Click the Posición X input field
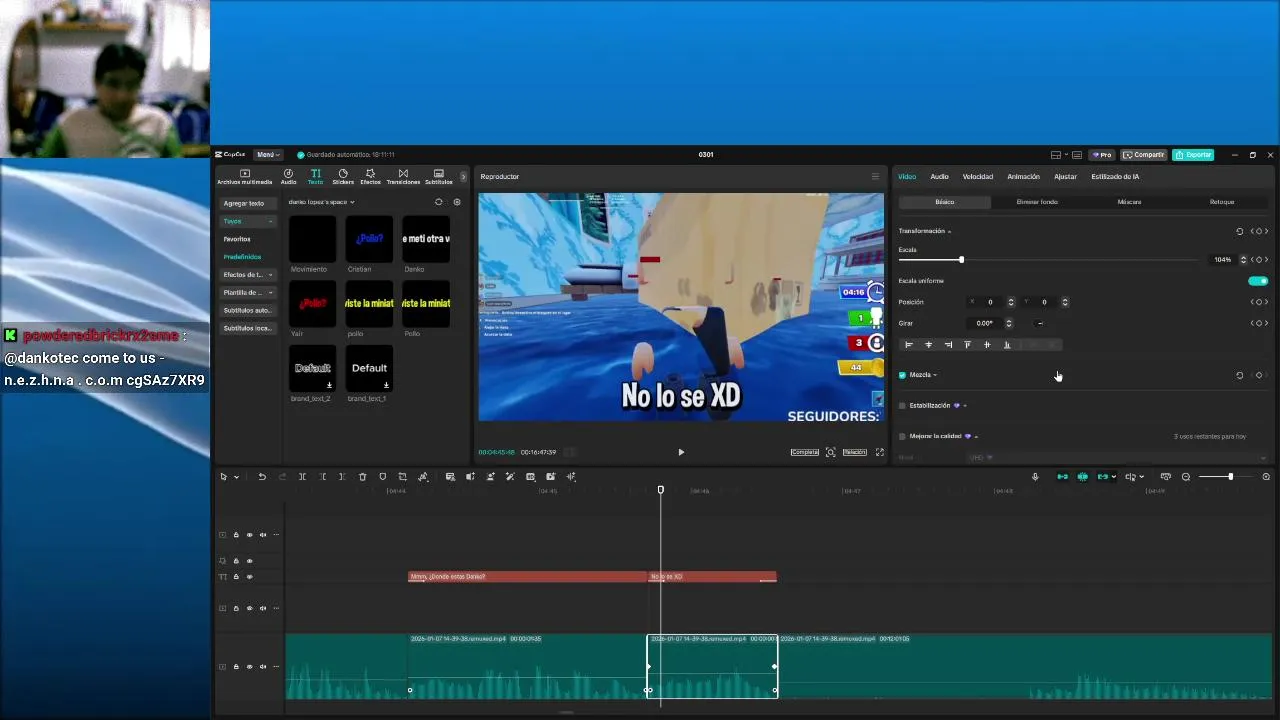This screenshot has width=1280, height=720. pos(992,302)
